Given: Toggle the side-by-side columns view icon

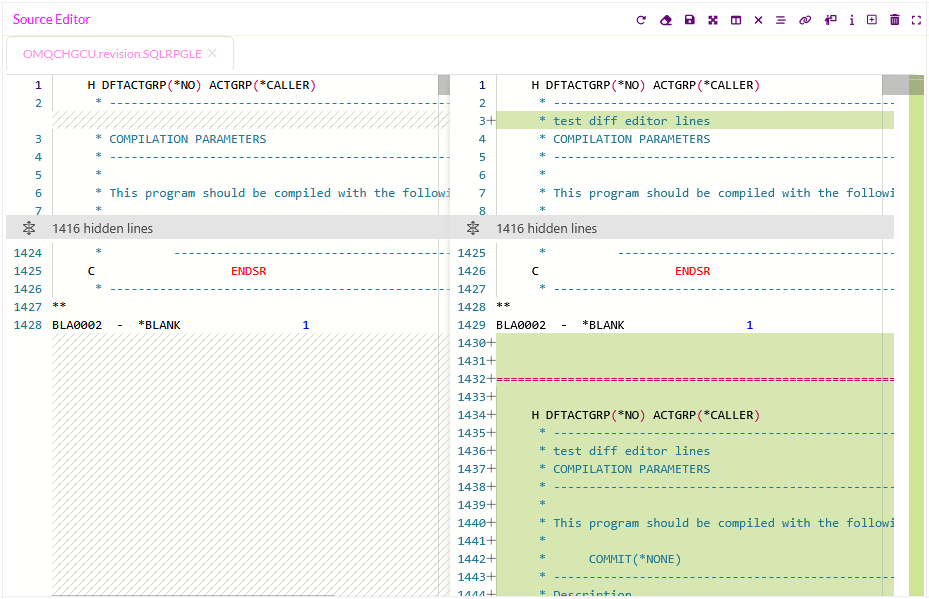Looking at the screenshot, I should pyautogui.click(x=736, y=20).
